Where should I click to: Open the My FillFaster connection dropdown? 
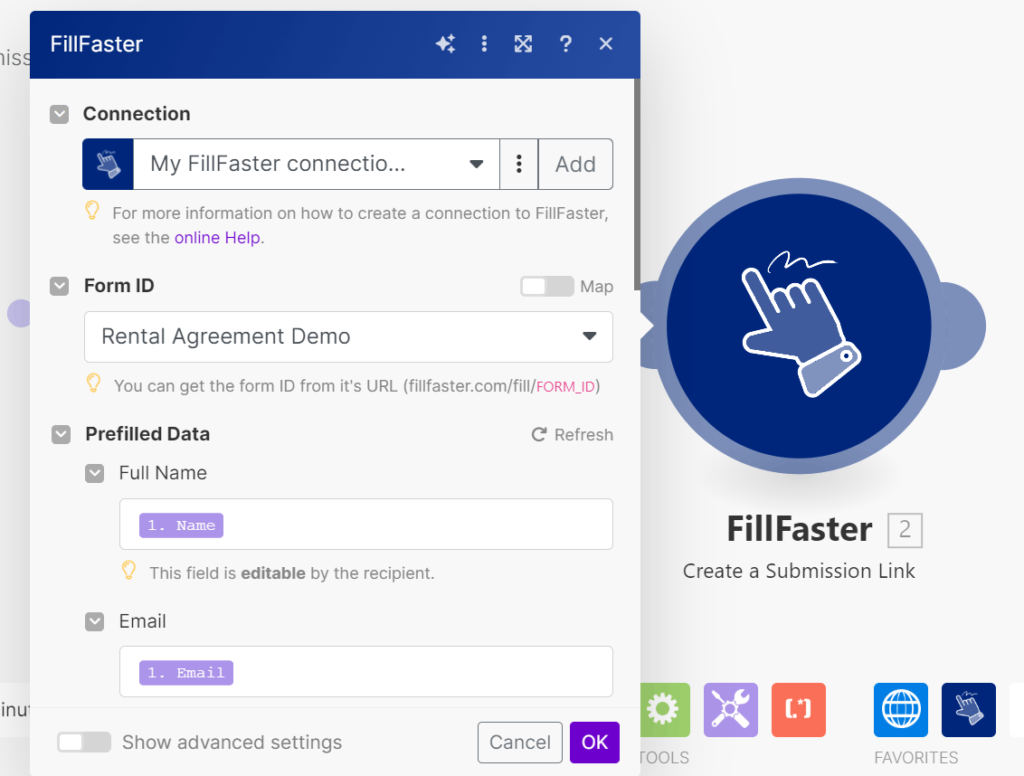tap(316, 164)
